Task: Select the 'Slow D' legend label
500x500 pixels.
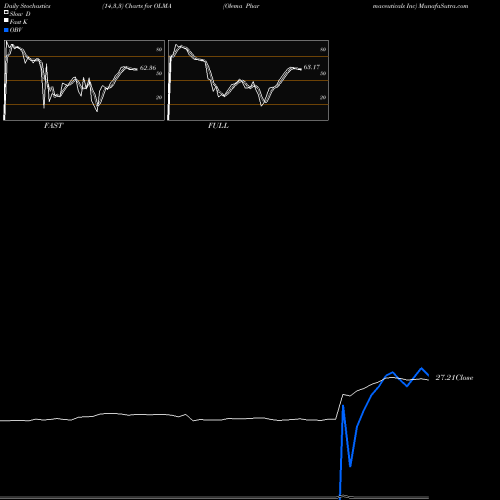Action: (x=20, y=14)
